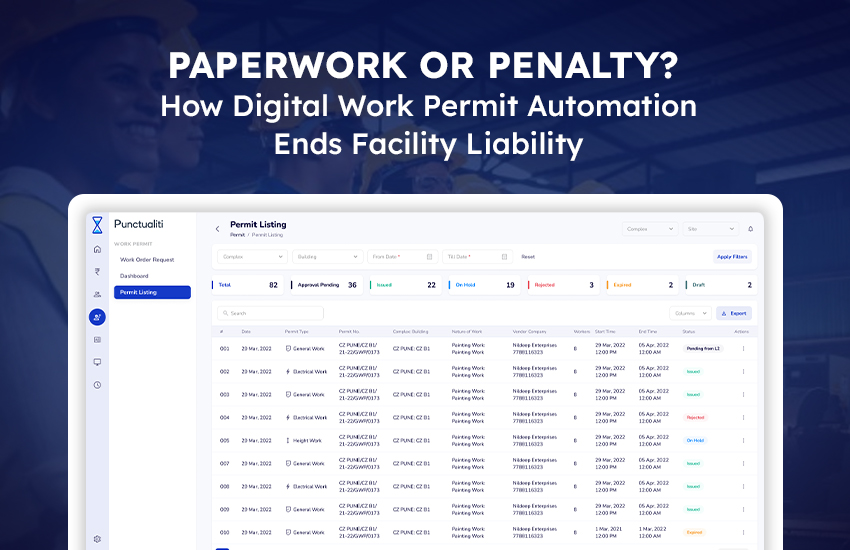Open Dashboard in sidebar menu
Image resolution: width=850 pixels, height=550 pixels.
134,276
